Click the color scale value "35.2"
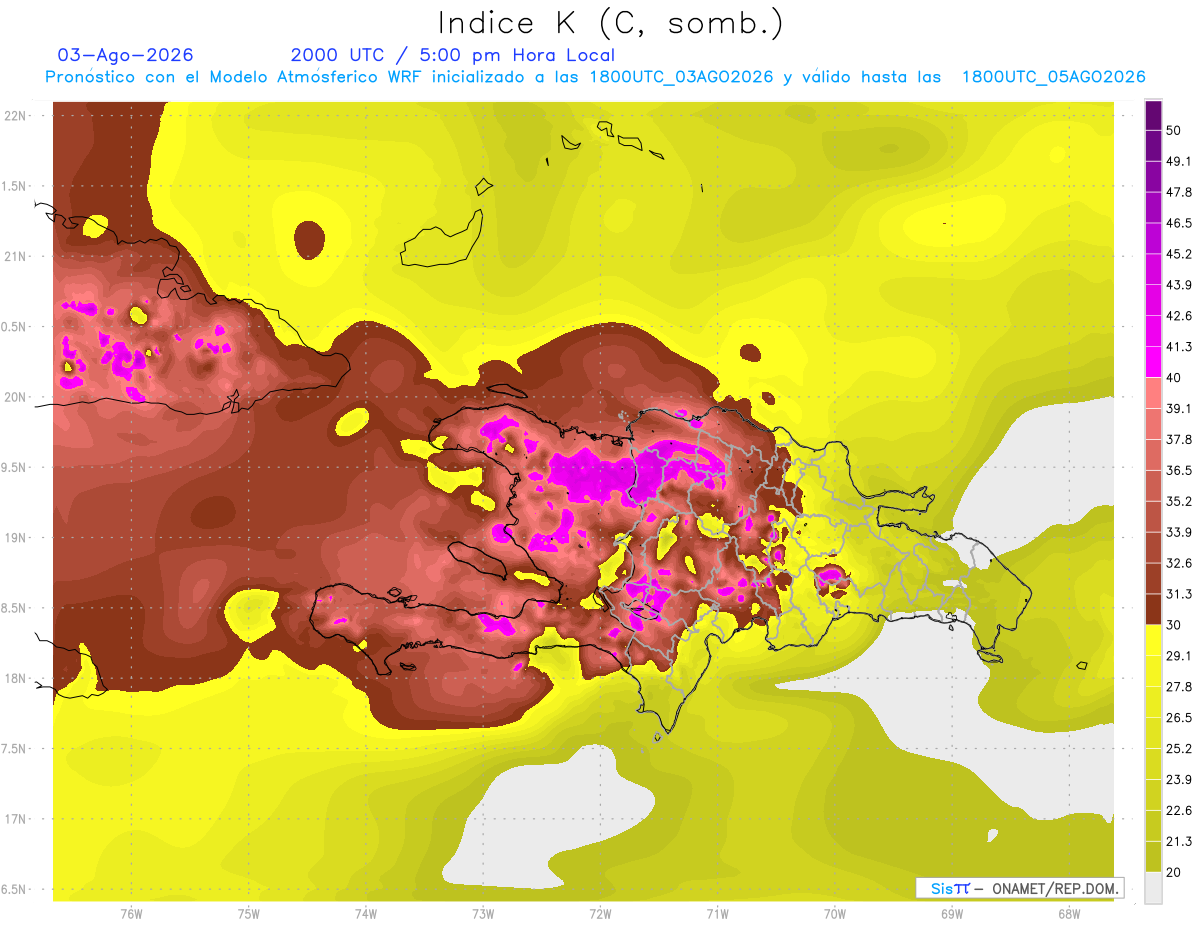This screenshot has width=1200, height=927. pyautogui.click(x=1178, y=501)
